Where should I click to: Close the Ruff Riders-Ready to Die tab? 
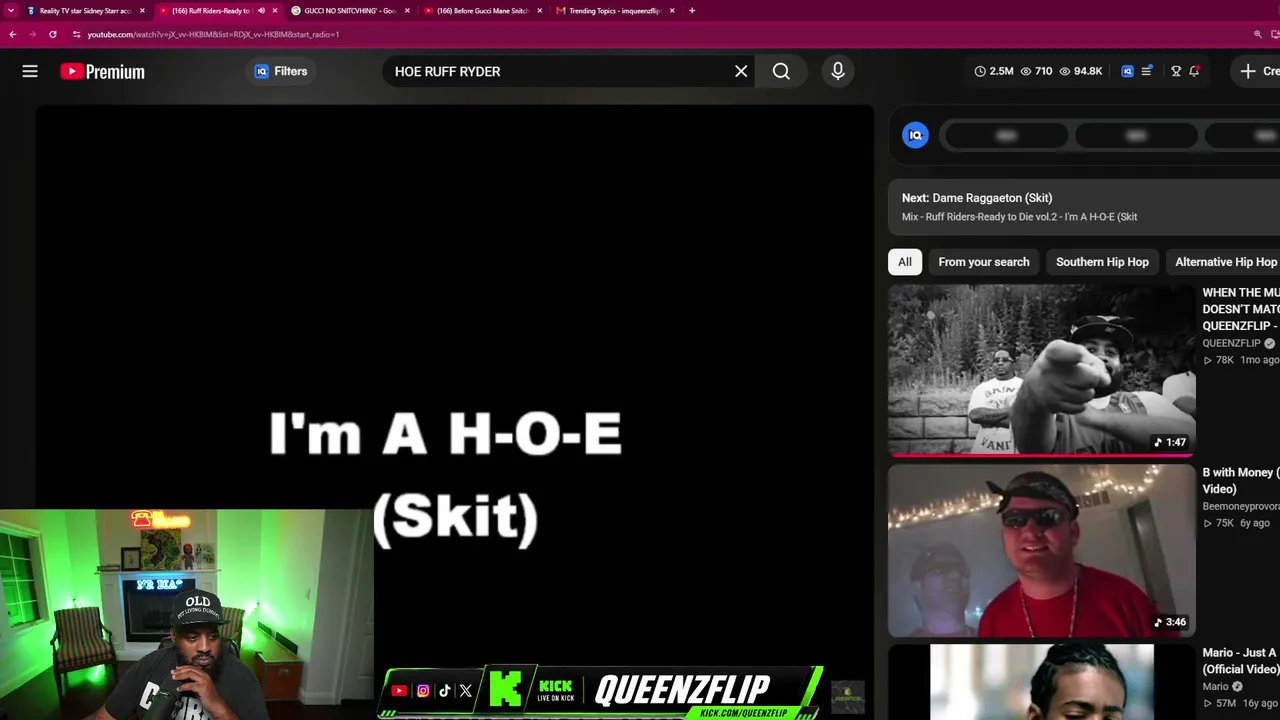pos(275,11)
